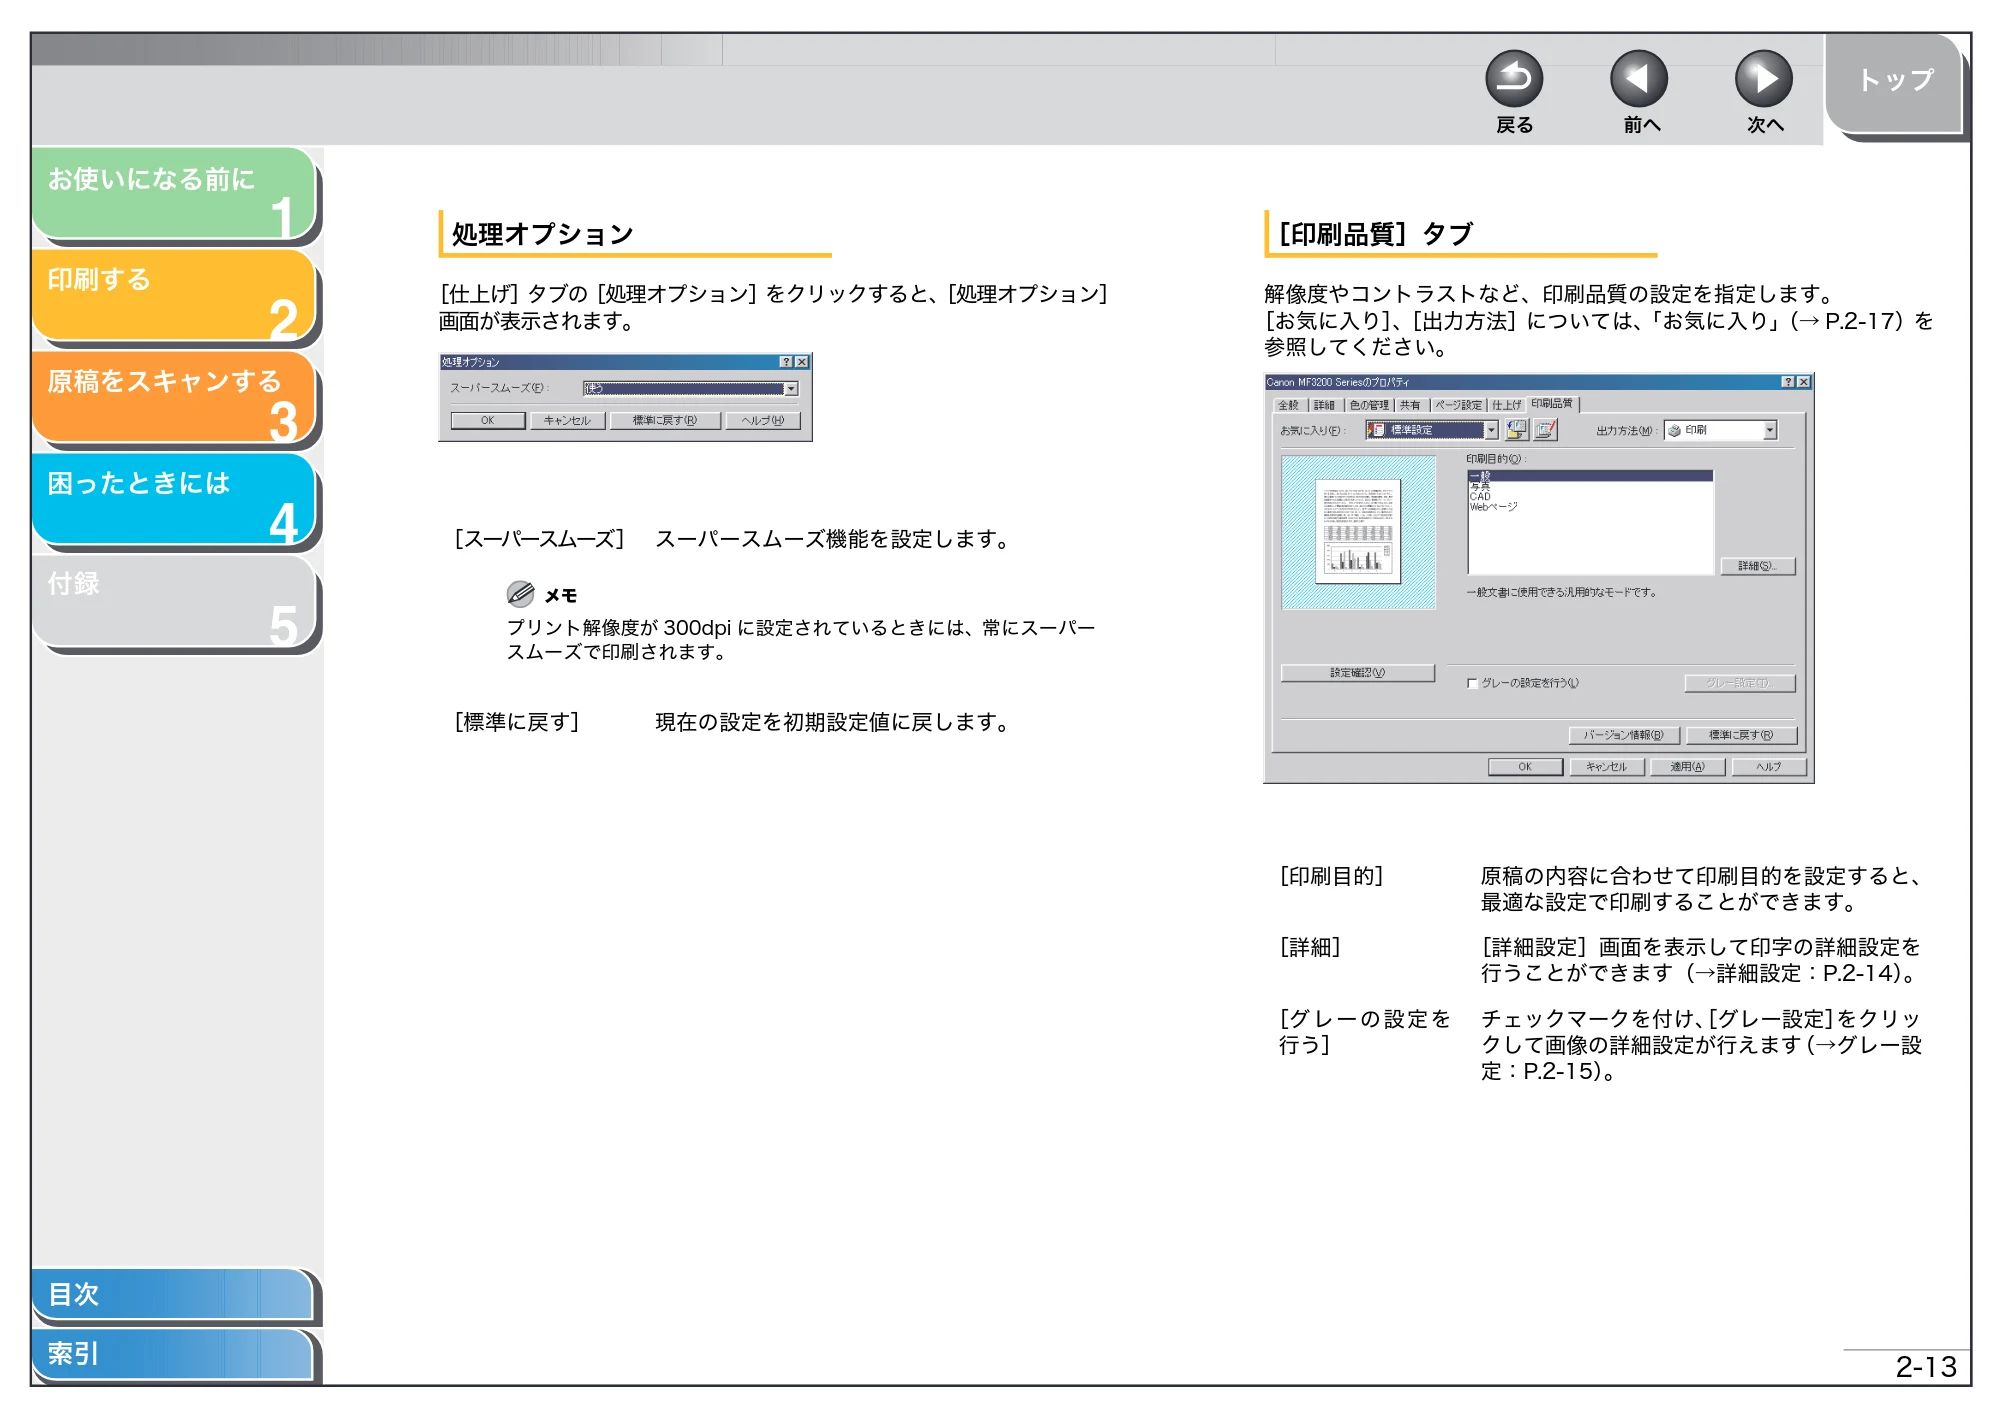Switch to the ページ設定 tab
The height and width of the screenshot is (1415, 2000).
(x=1458, y=405)
